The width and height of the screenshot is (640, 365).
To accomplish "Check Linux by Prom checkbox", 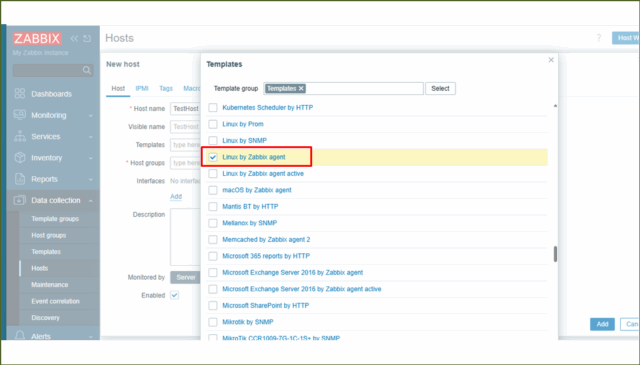I will point(213,124).
